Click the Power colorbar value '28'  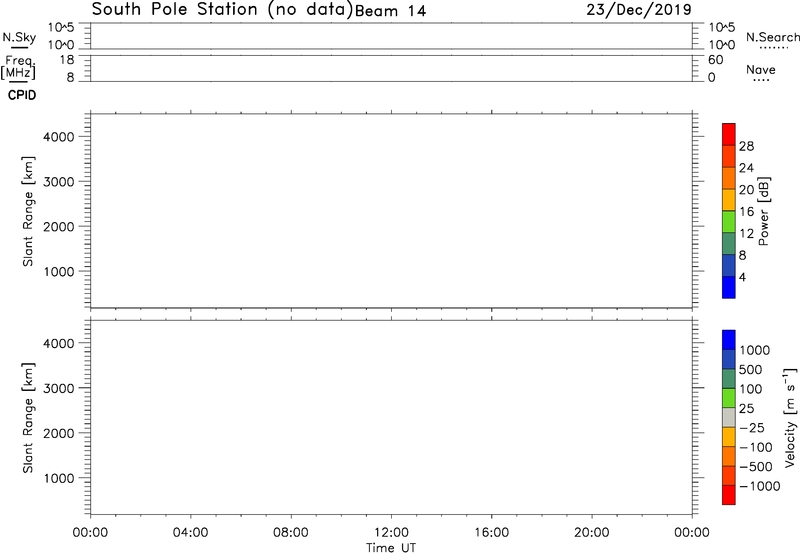click(746, 146)
